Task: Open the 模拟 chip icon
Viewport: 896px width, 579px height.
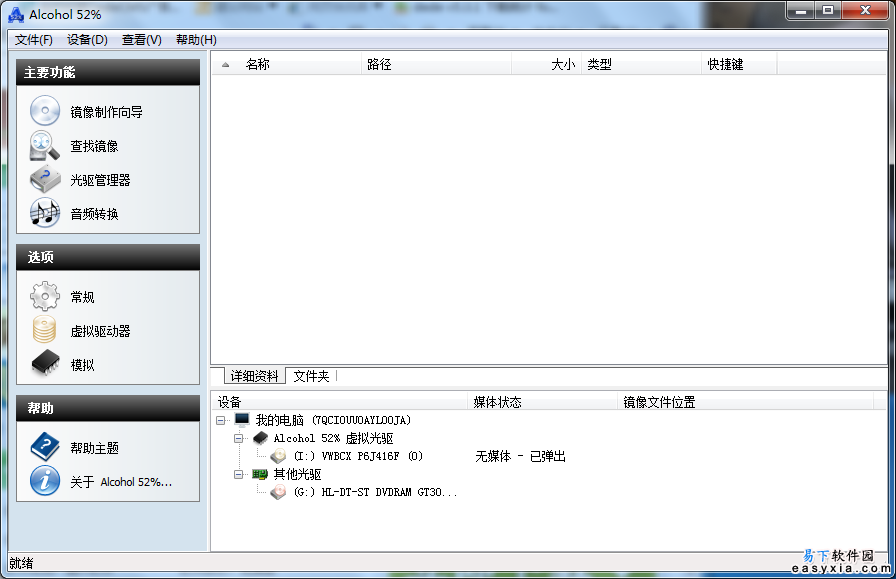Action: pyautogui.click(x=45, y=364)
